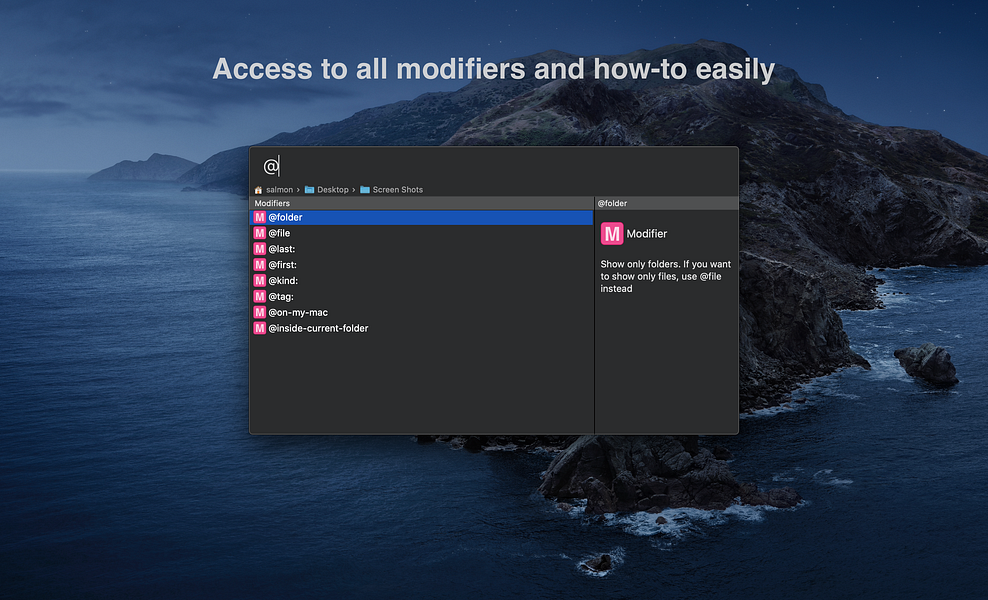This screenshot has height=600, width=988.
Task: Open the salmon home path segment
Action: (279, 190)
